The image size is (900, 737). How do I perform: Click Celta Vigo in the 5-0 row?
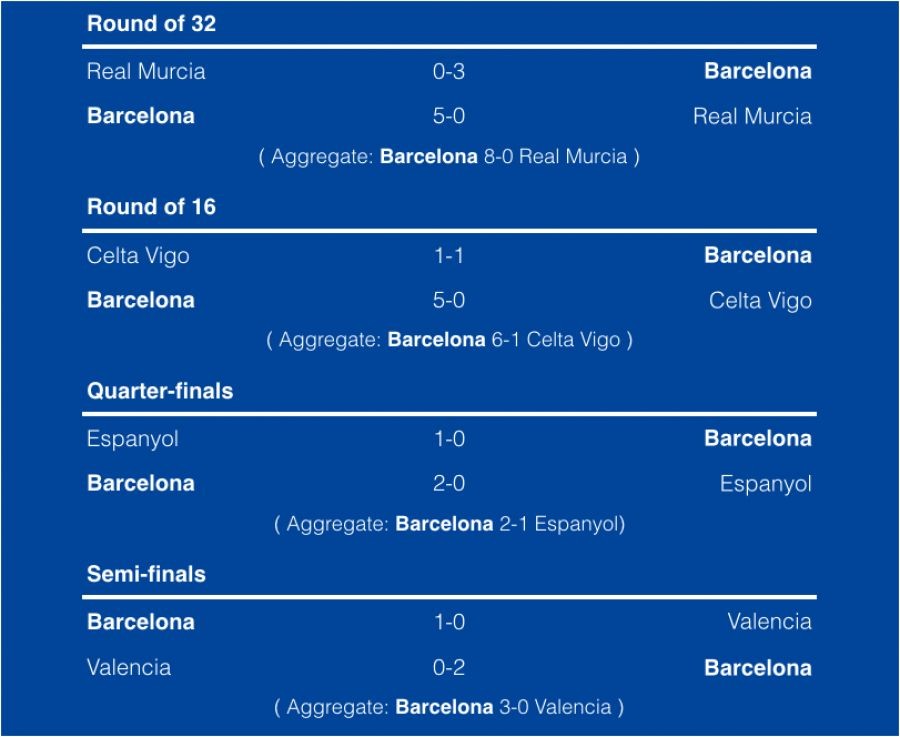[x=760, y=301]
